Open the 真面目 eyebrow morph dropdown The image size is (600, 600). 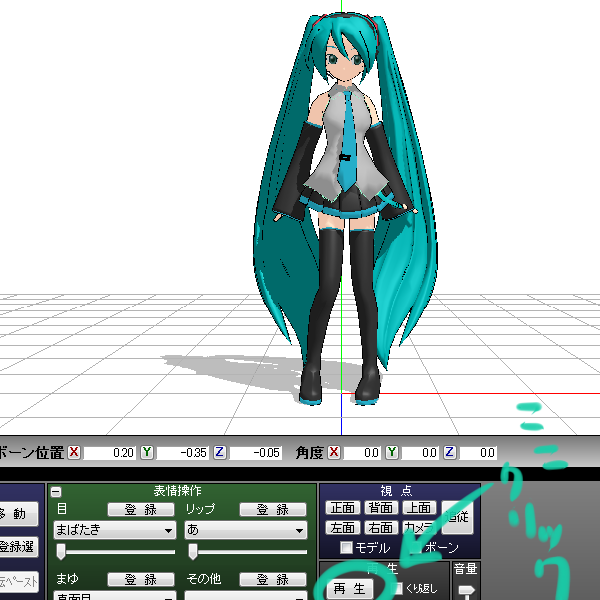115,596
